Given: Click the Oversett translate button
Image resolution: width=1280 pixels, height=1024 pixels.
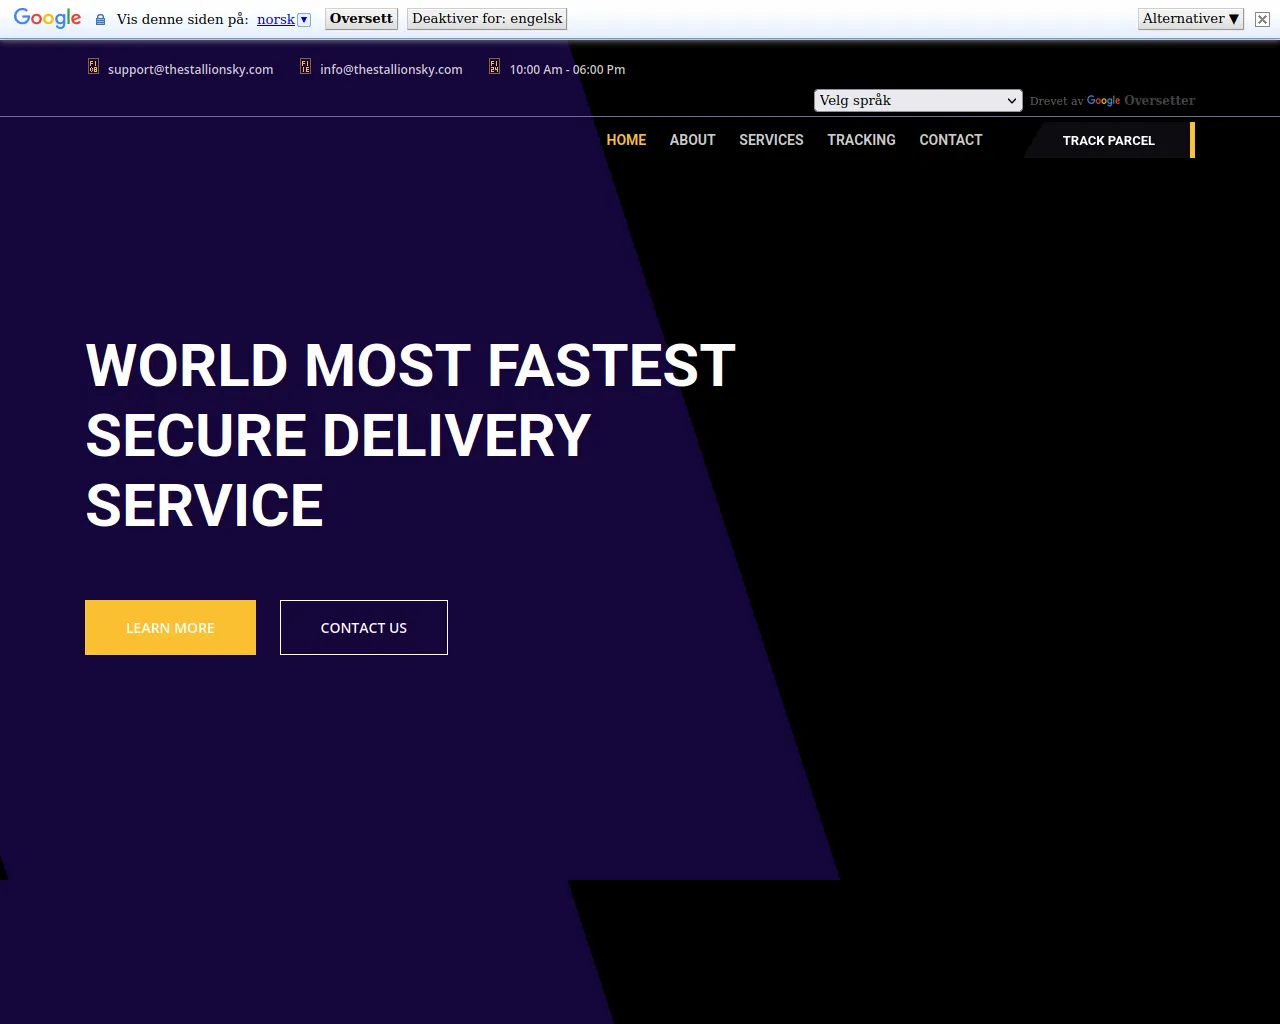Looking at the screenshot, I should pyautogui.click(x=361, y=19).
